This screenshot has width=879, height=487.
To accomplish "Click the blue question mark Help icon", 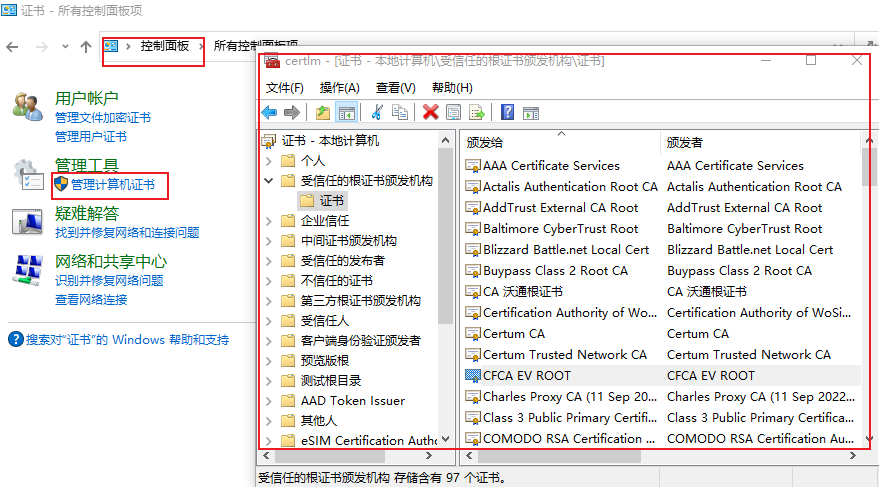I will pos(507,113).
